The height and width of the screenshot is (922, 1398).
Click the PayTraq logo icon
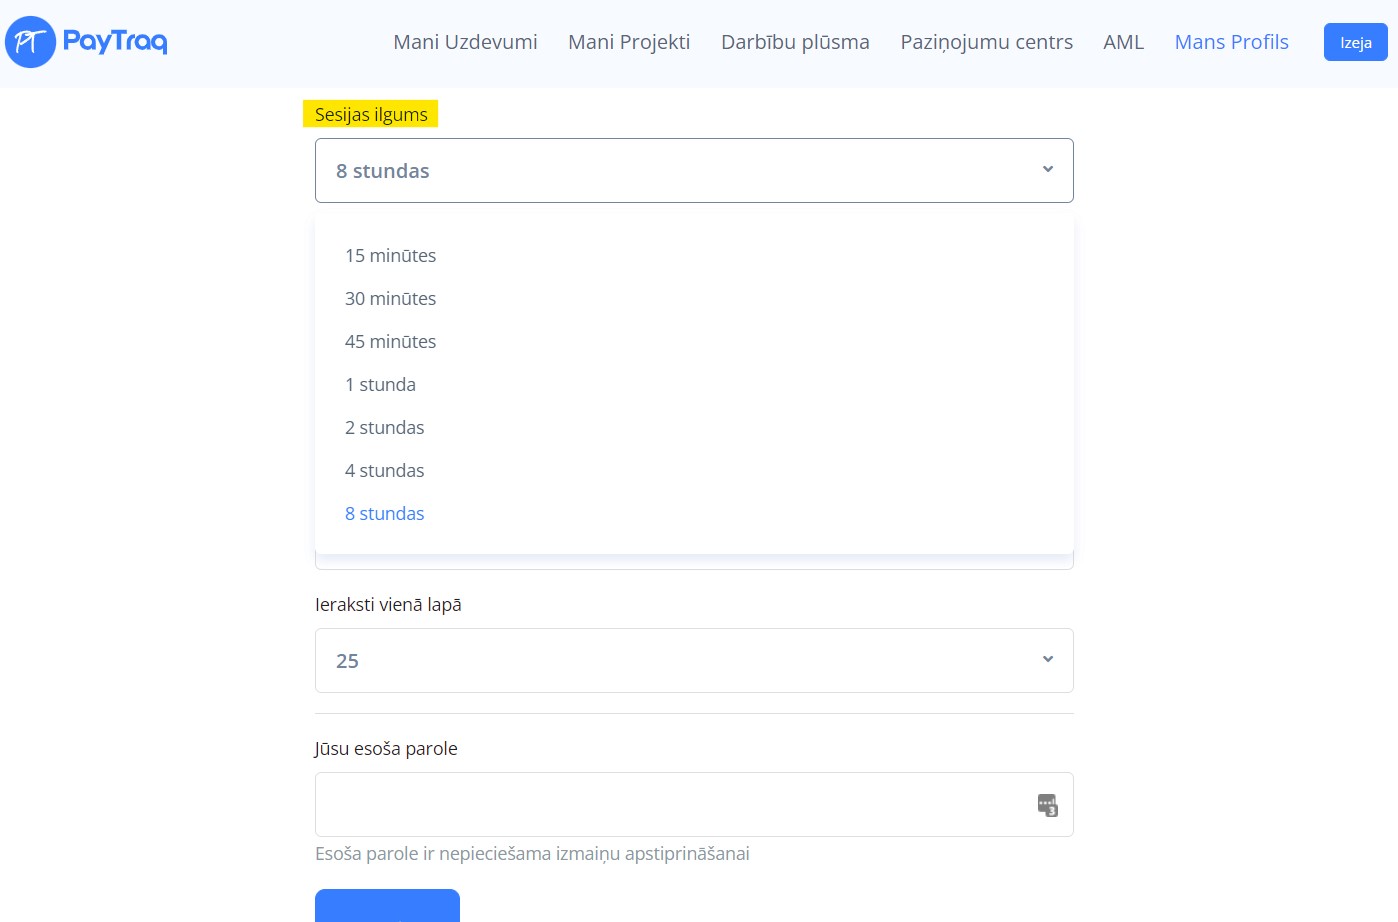[x=31, y=42]
